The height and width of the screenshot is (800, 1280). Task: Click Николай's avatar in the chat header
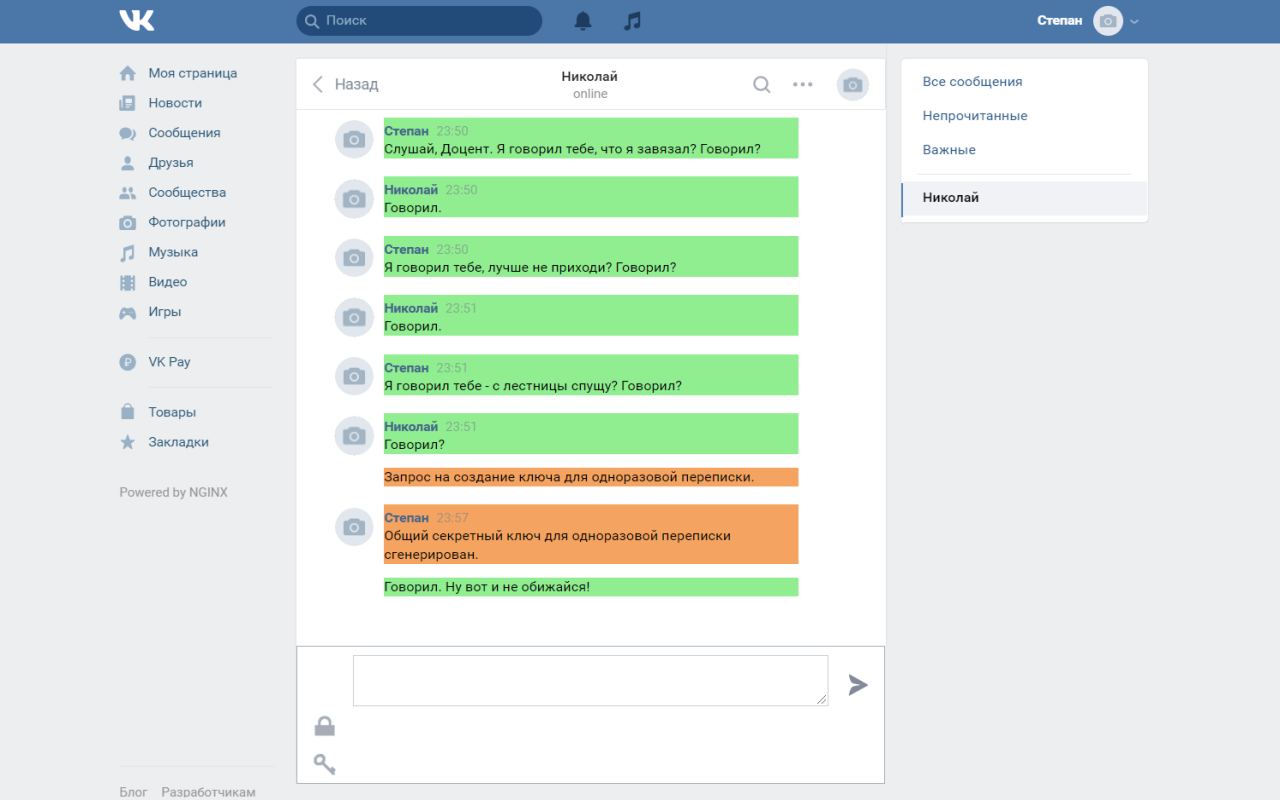click(853, 85)
